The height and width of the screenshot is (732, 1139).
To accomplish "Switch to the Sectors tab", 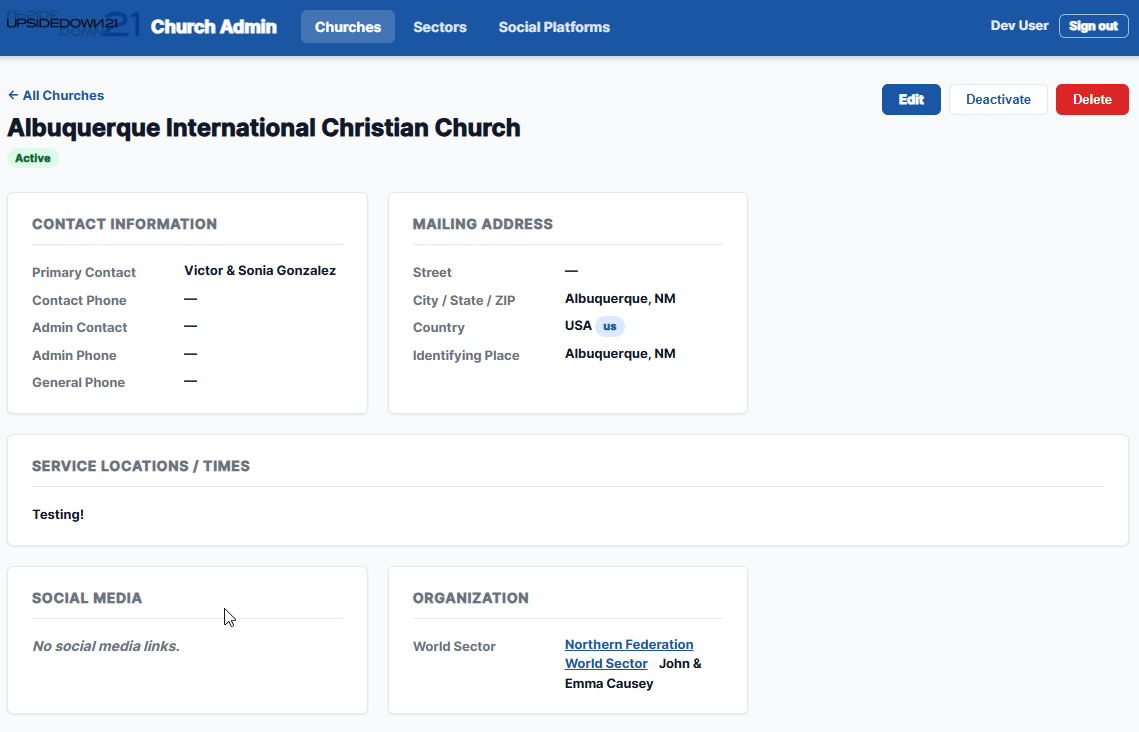I will coord(440,27).
